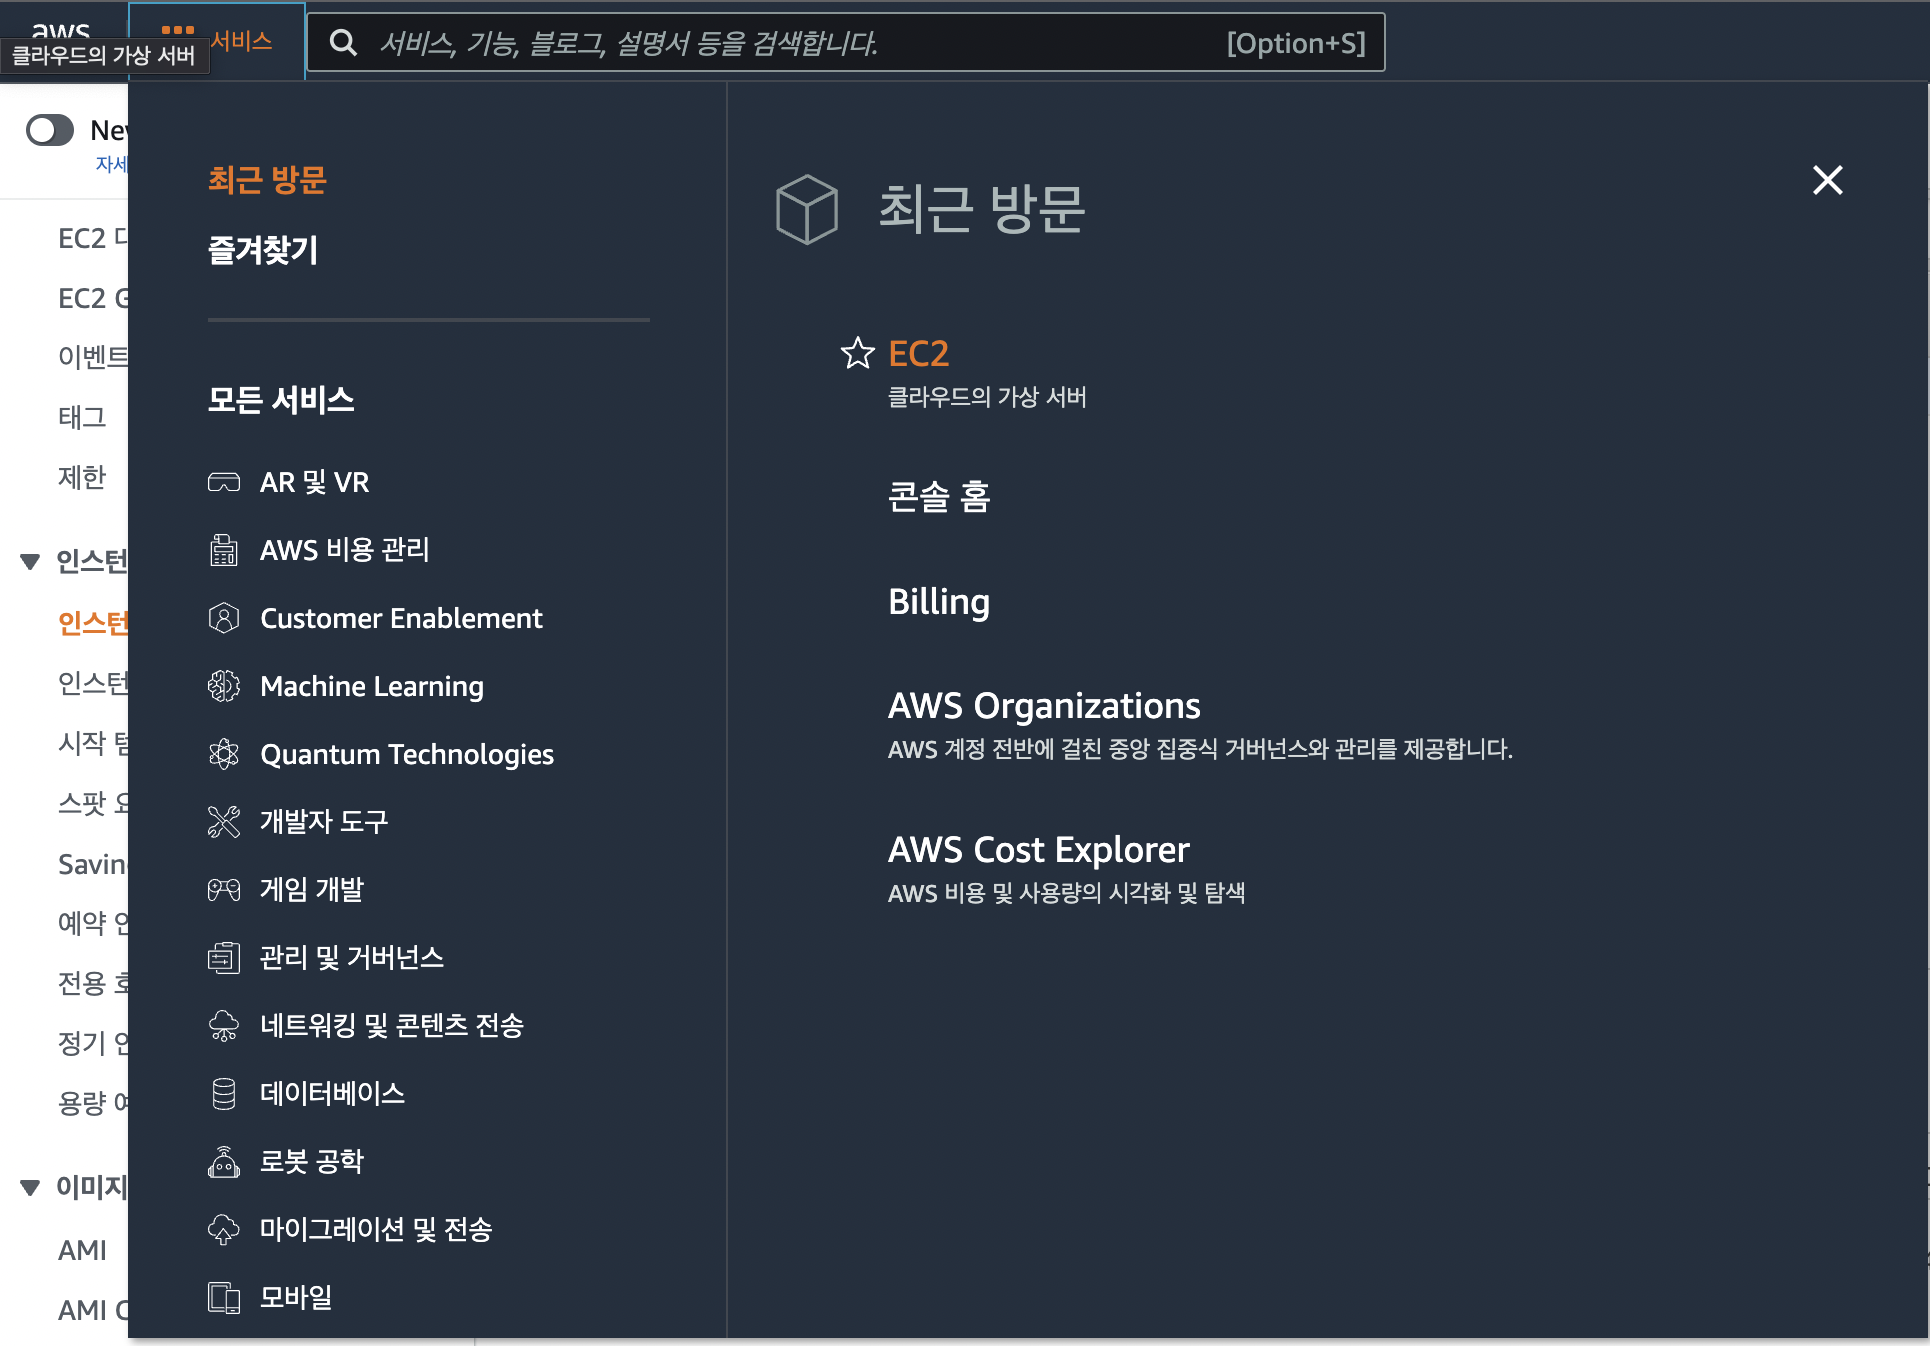This screenshot has height=1346, width=1930.
Task: Open the EC2 recent service link
Action: coord(918,353)
